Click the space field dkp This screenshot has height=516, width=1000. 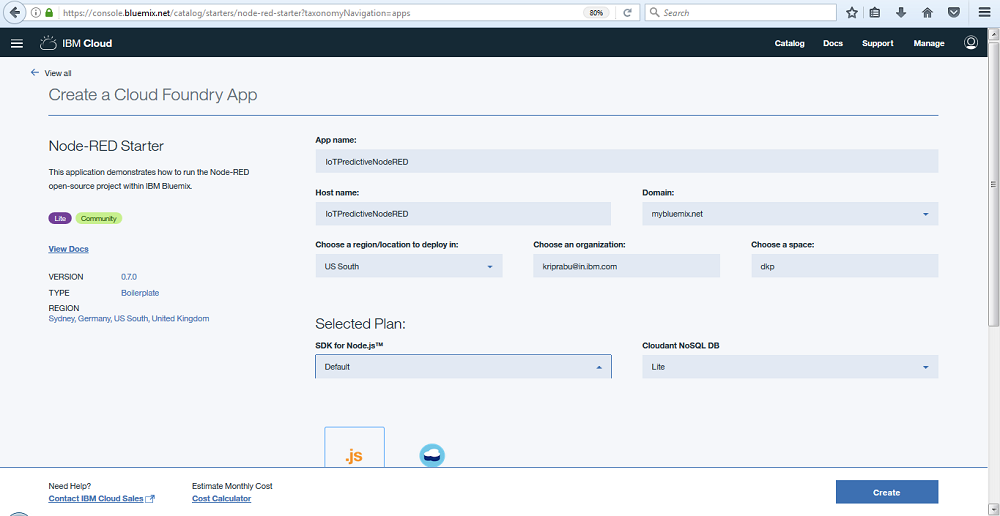pos(844,266)
